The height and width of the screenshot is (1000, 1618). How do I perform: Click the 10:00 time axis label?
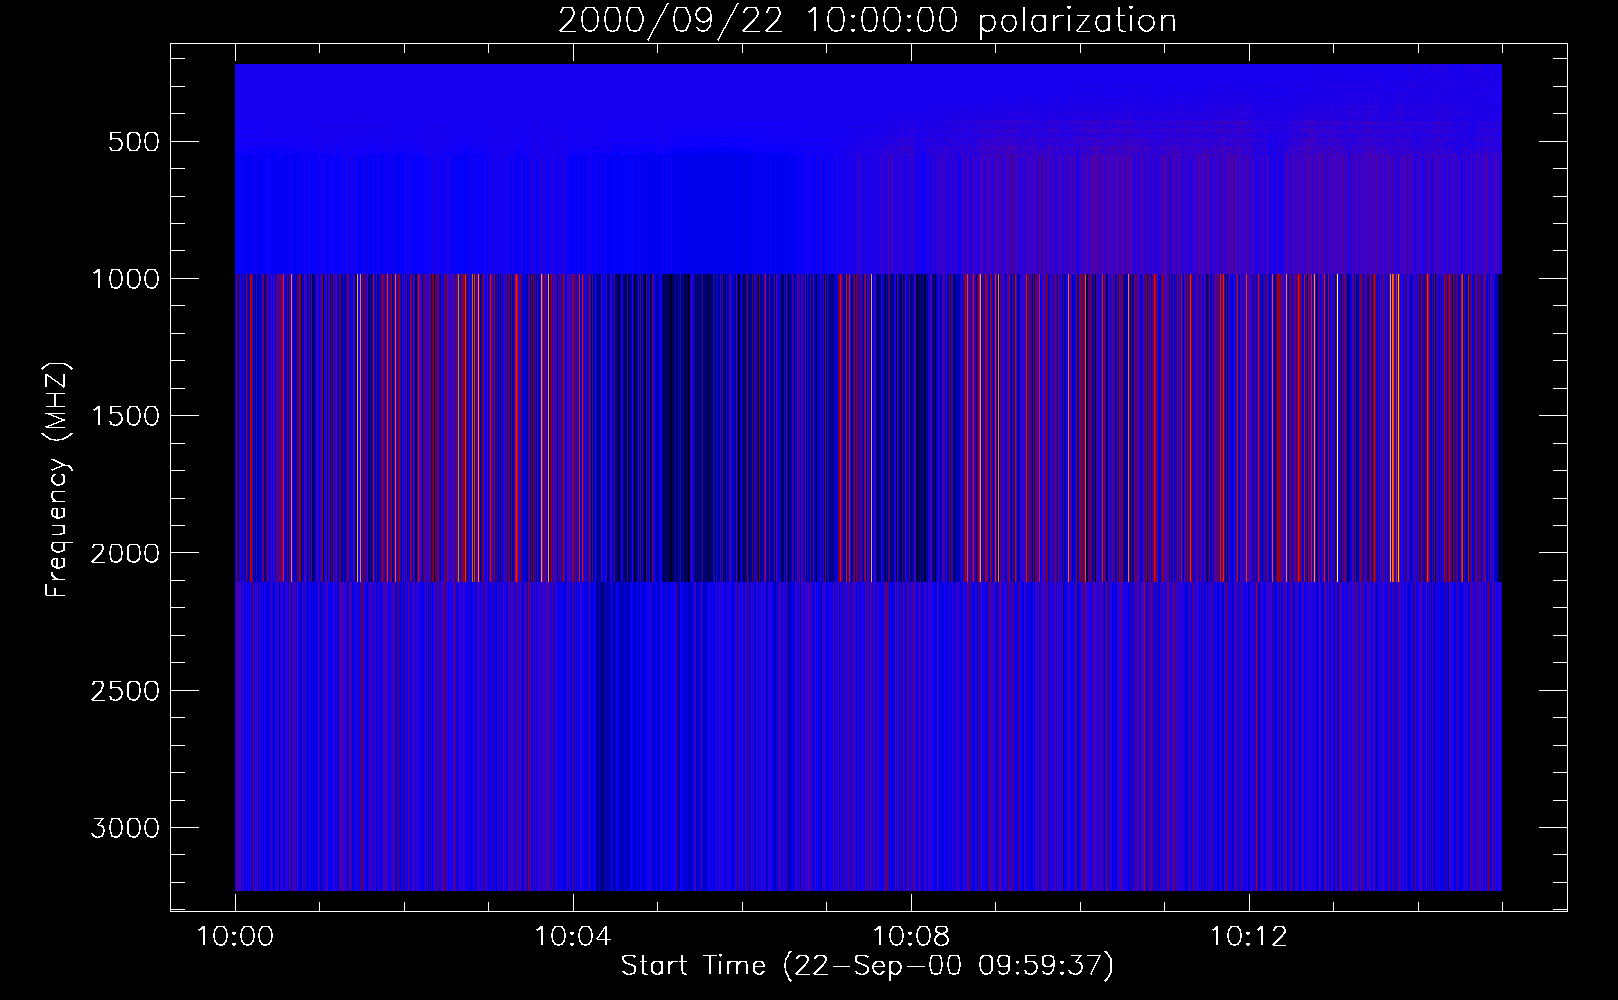[x=235, y=937]
